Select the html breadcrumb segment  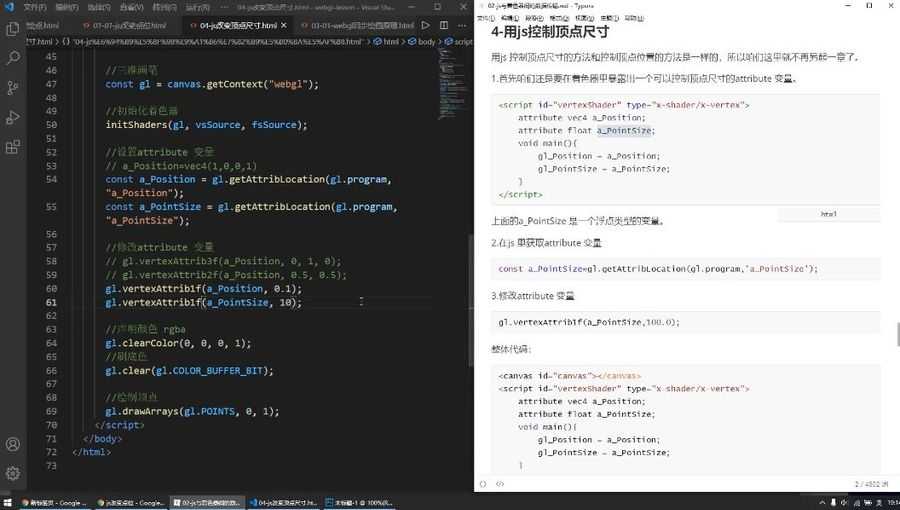click(x=386, y=41)
